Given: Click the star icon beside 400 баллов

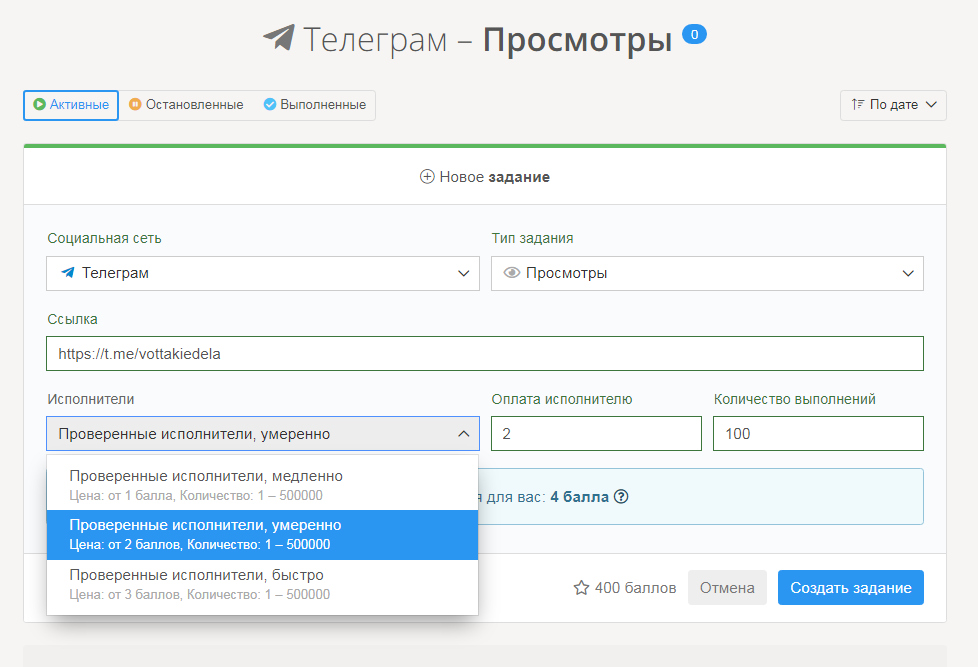Looking at the screenshot, I should tap(580, 588).
